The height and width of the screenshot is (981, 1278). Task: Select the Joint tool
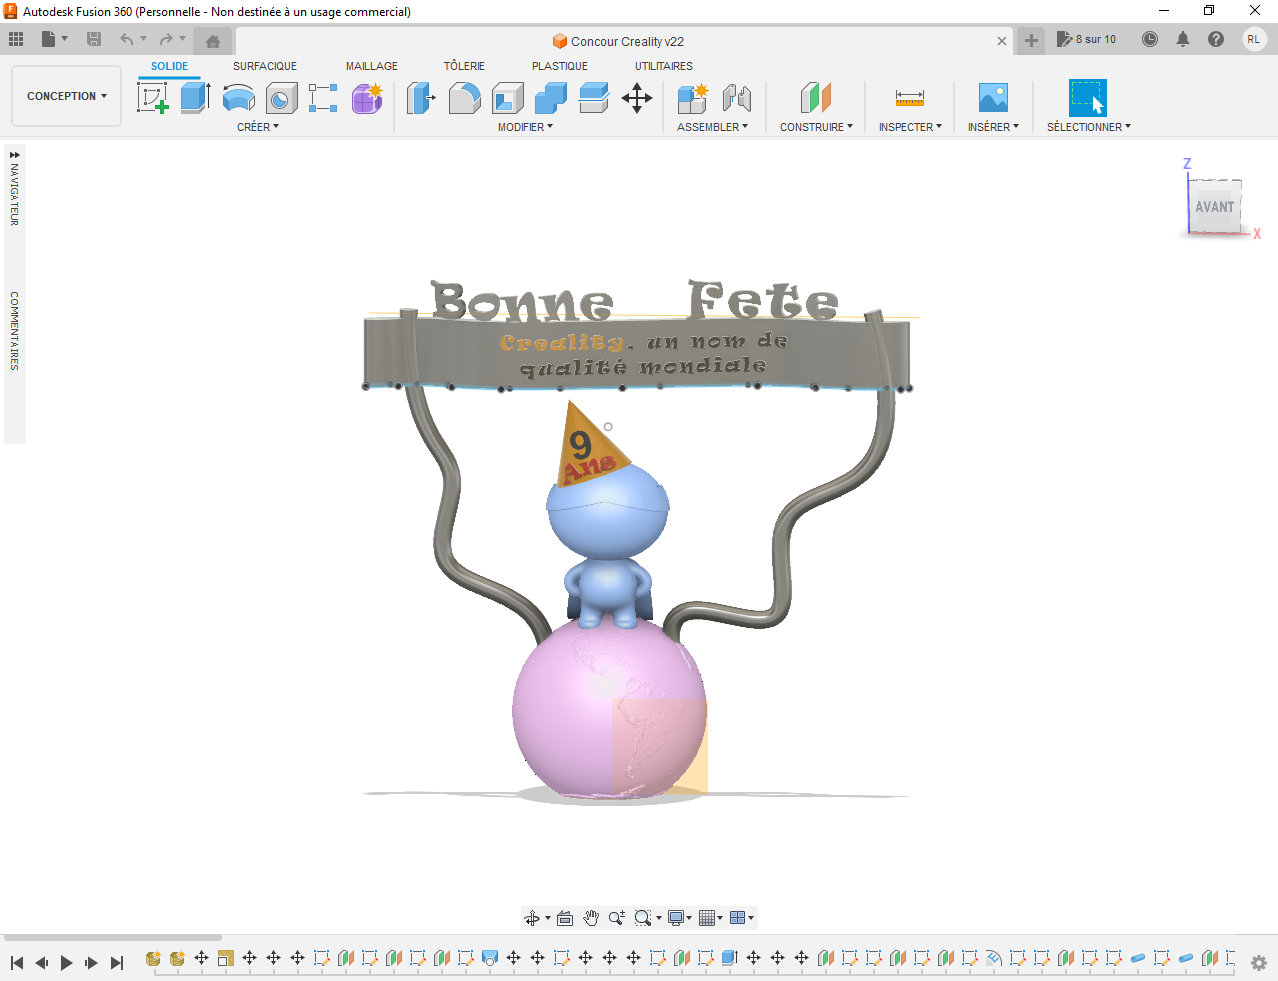coord(736,98)
